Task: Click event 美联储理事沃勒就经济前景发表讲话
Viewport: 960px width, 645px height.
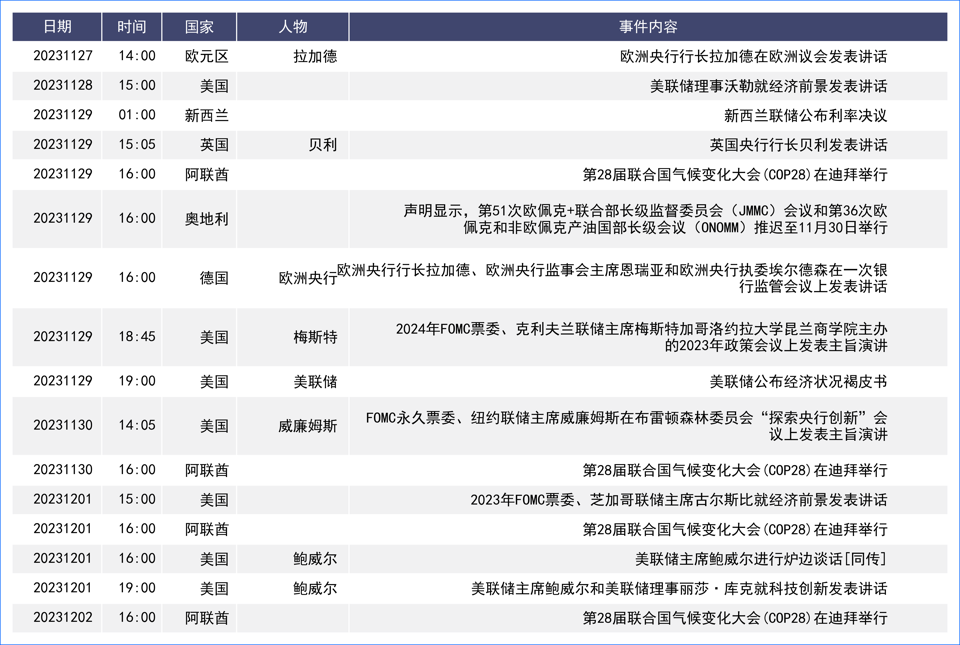Action: click(x=768, y=86)
